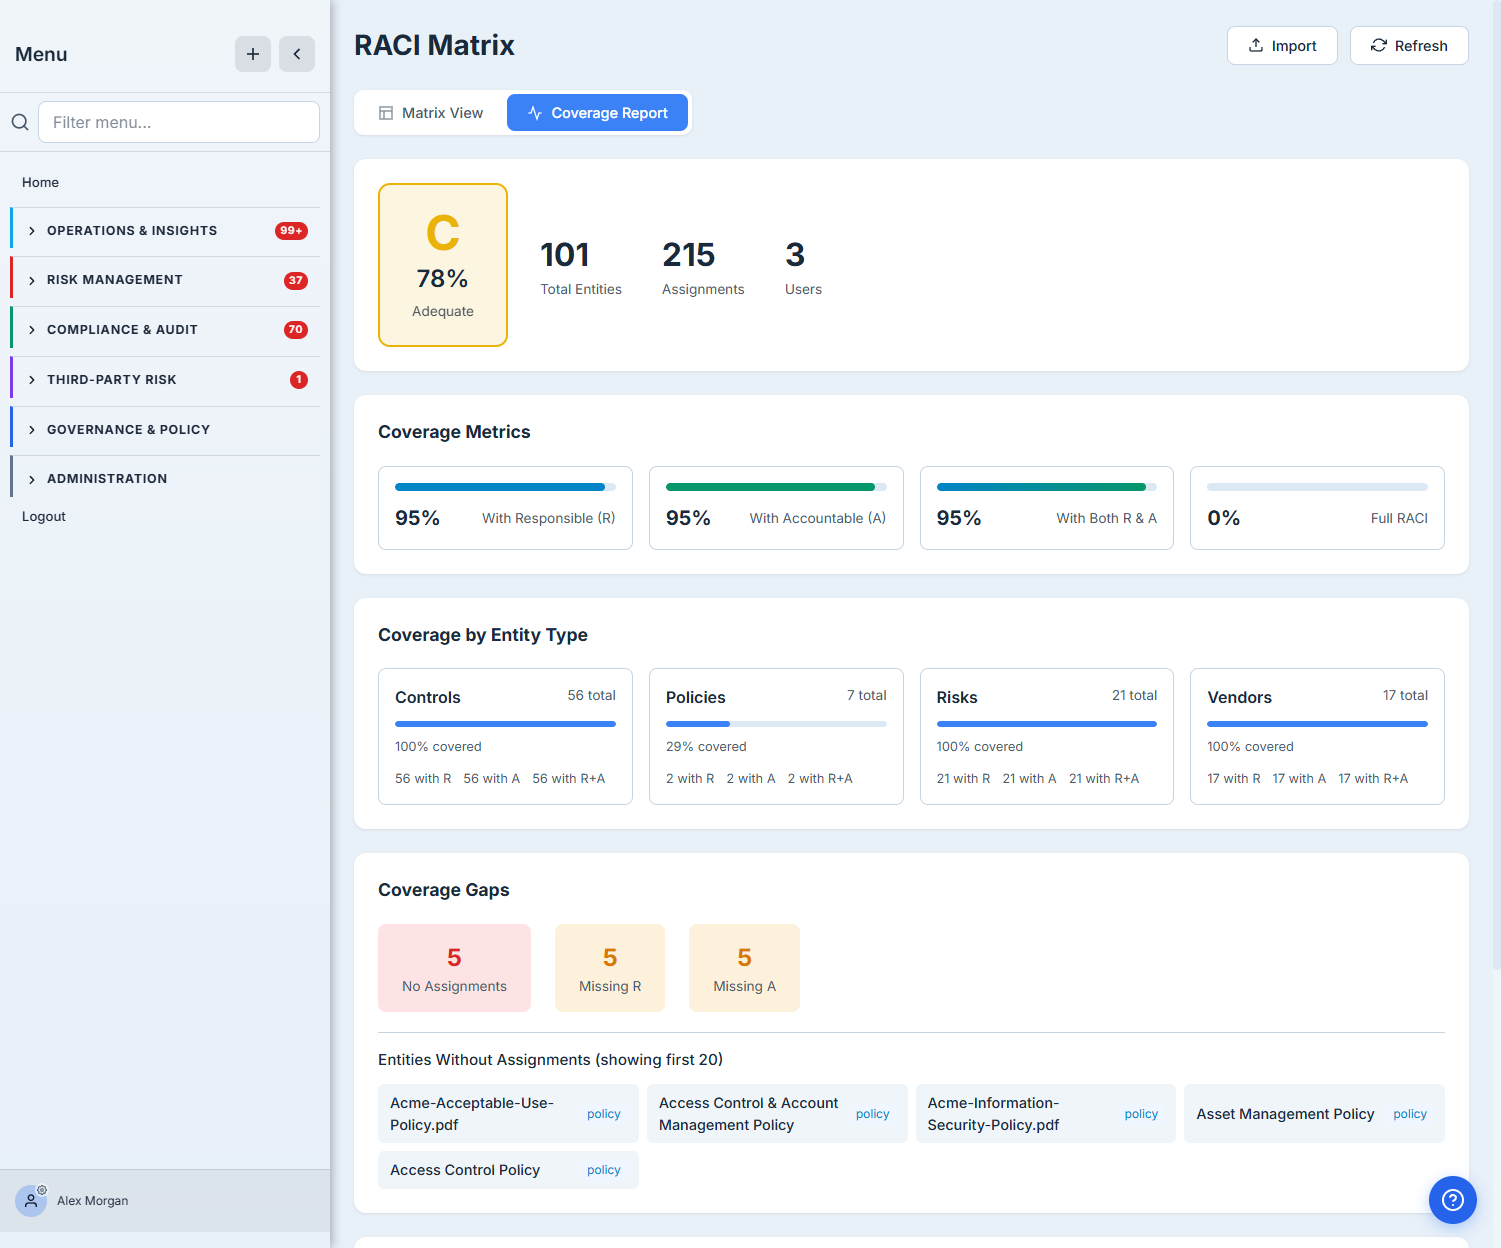
Task: Click the 70 badge on Compliance & Audit
Action: pyautogui.click(x=296, y=330)
